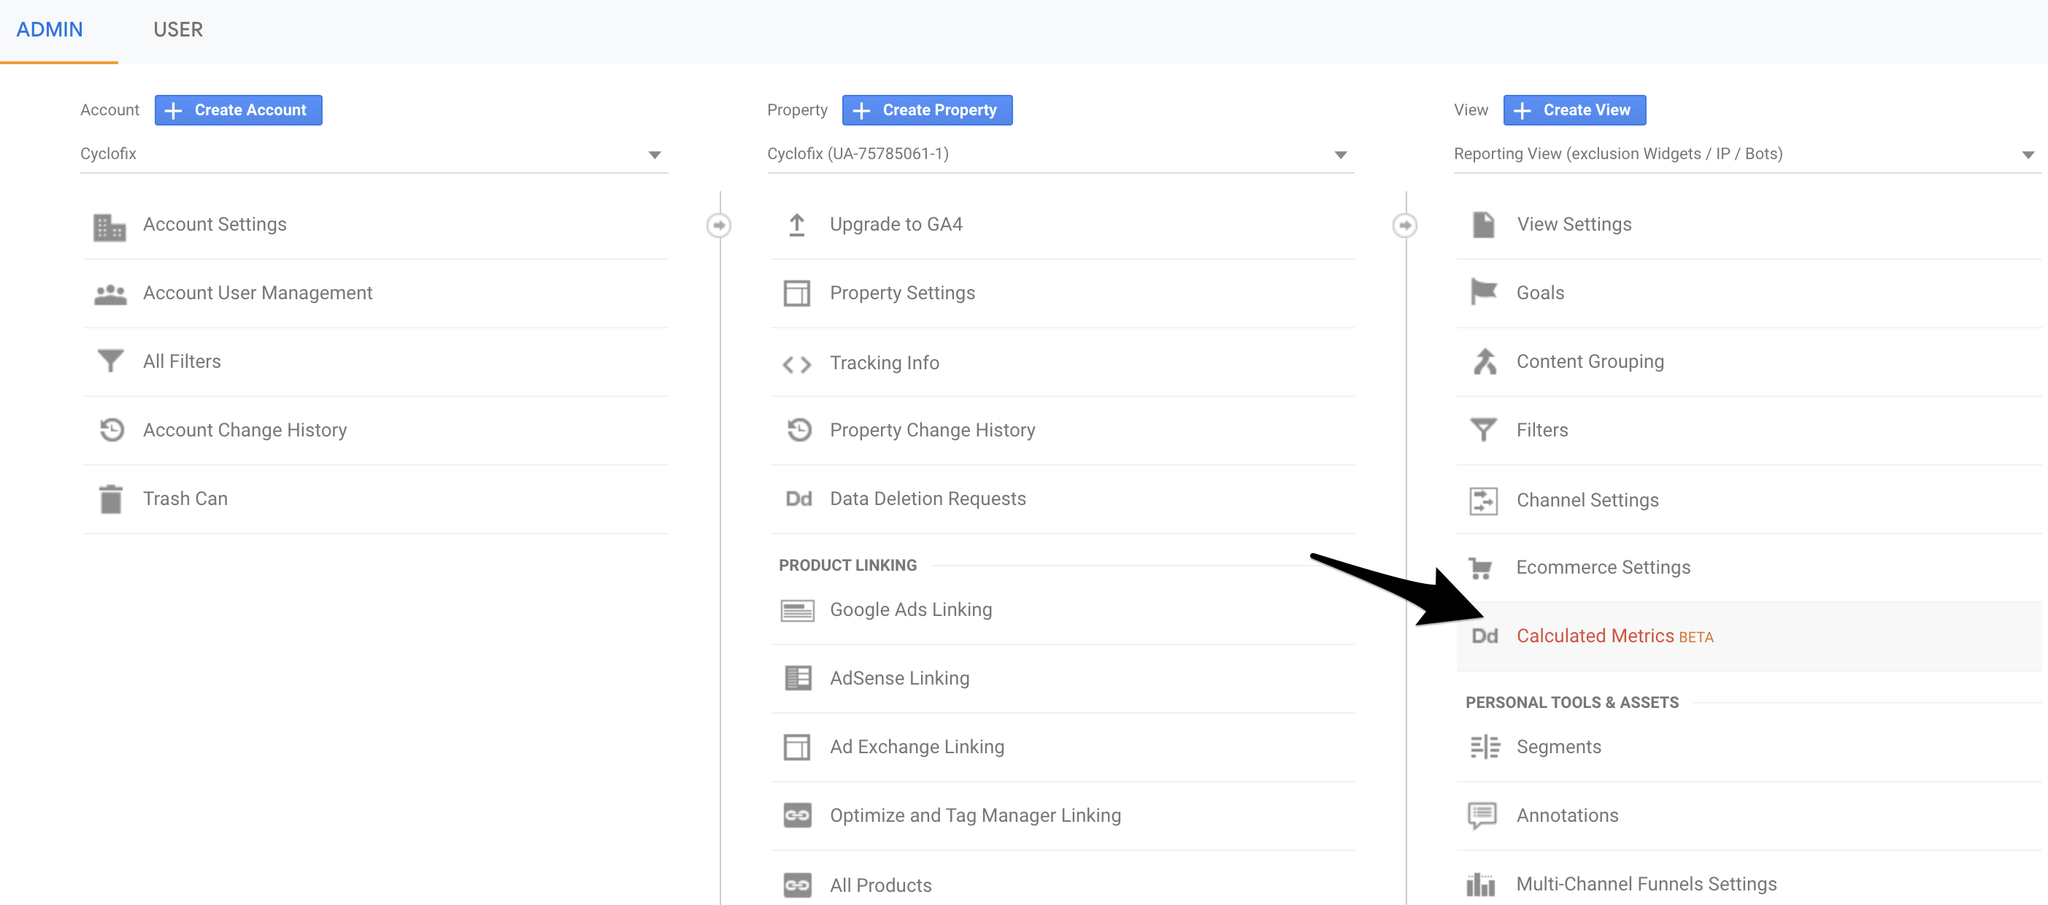Viewport: 2048px width, 905px height.
Task: Click the Create Property button
Action: [927, 110]
